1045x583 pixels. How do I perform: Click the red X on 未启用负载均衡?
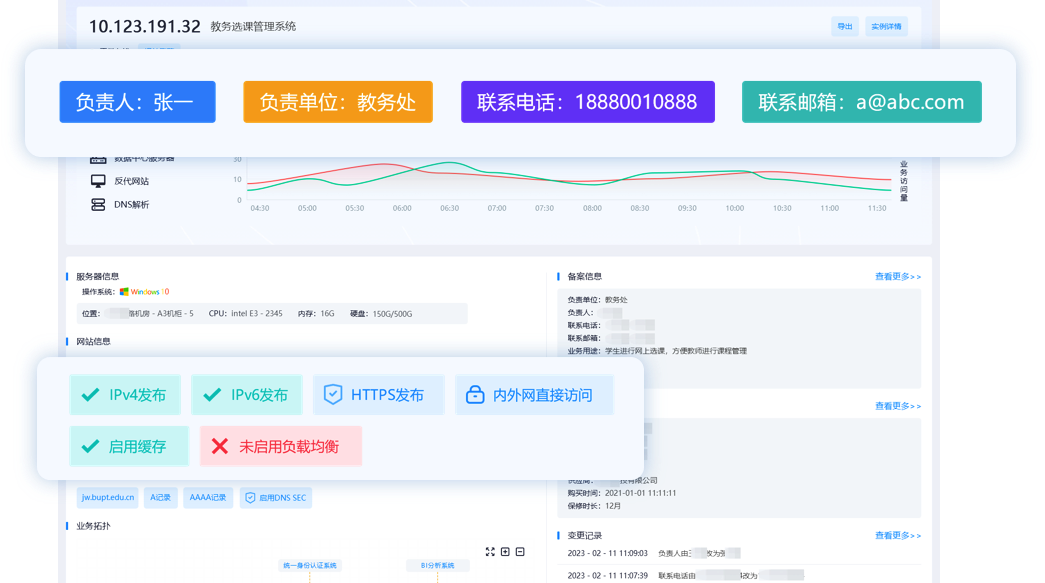tap(220, 446)
